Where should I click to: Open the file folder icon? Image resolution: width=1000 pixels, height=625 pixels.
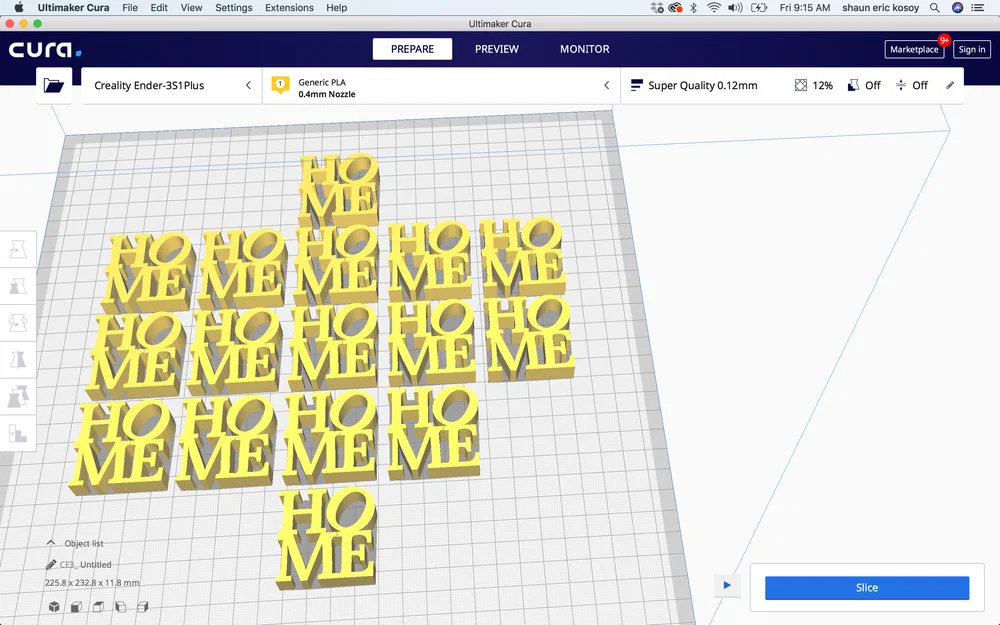point(54,85)
